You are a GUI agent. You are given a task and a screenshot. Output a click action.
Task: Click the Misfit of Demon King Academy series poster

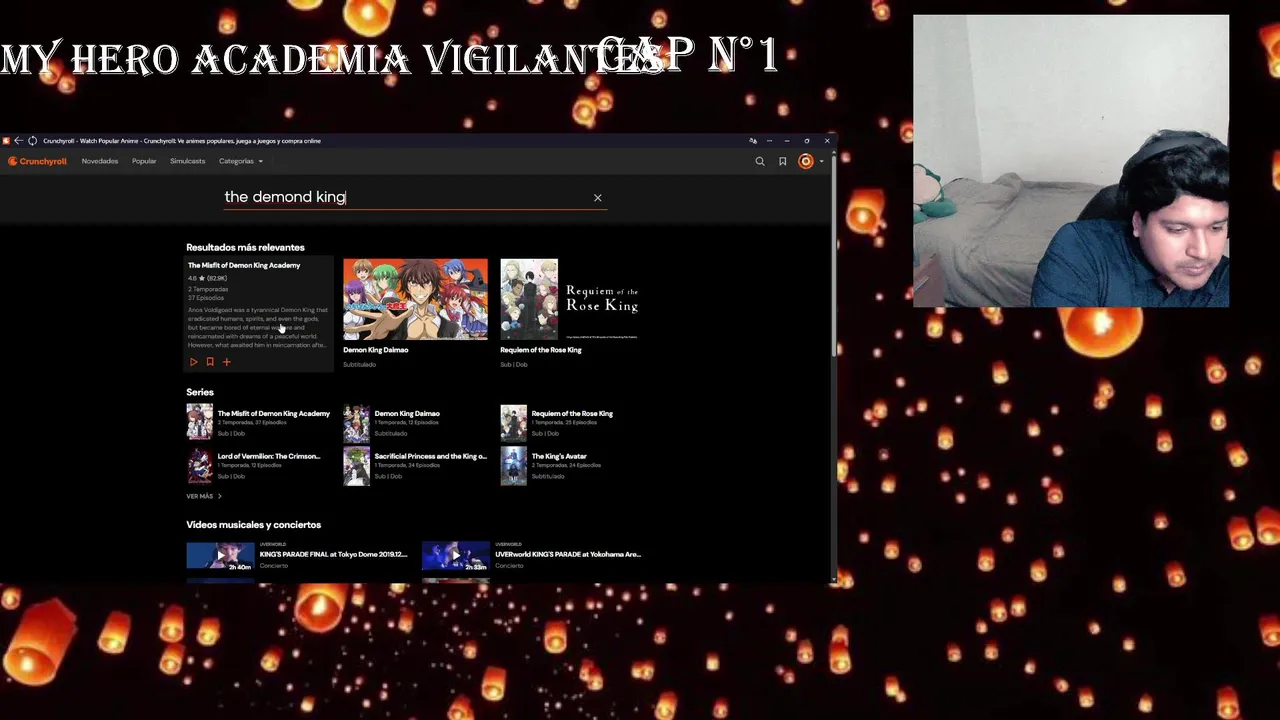pyautogui.click(x=199, y=423)
